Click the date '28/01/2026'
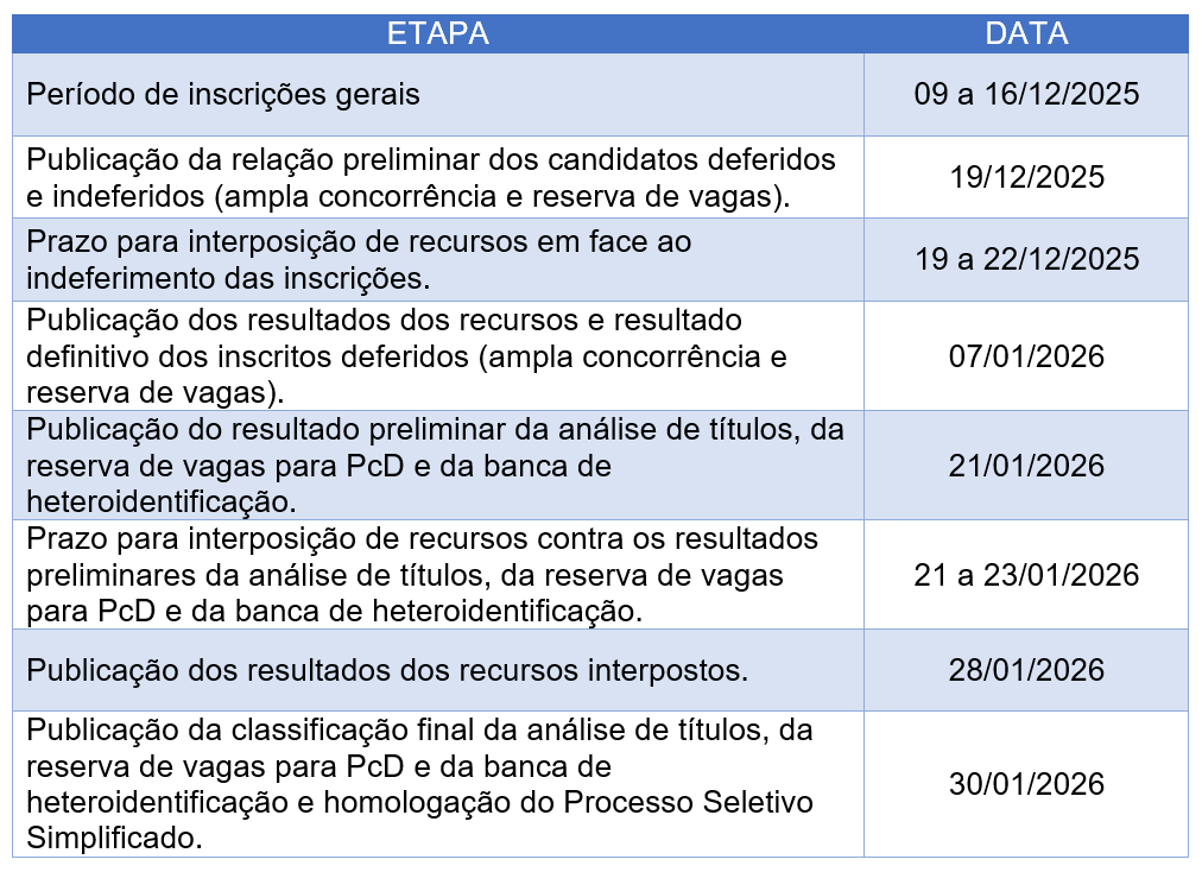The image size is (1202, 872). click(1026, 669)
